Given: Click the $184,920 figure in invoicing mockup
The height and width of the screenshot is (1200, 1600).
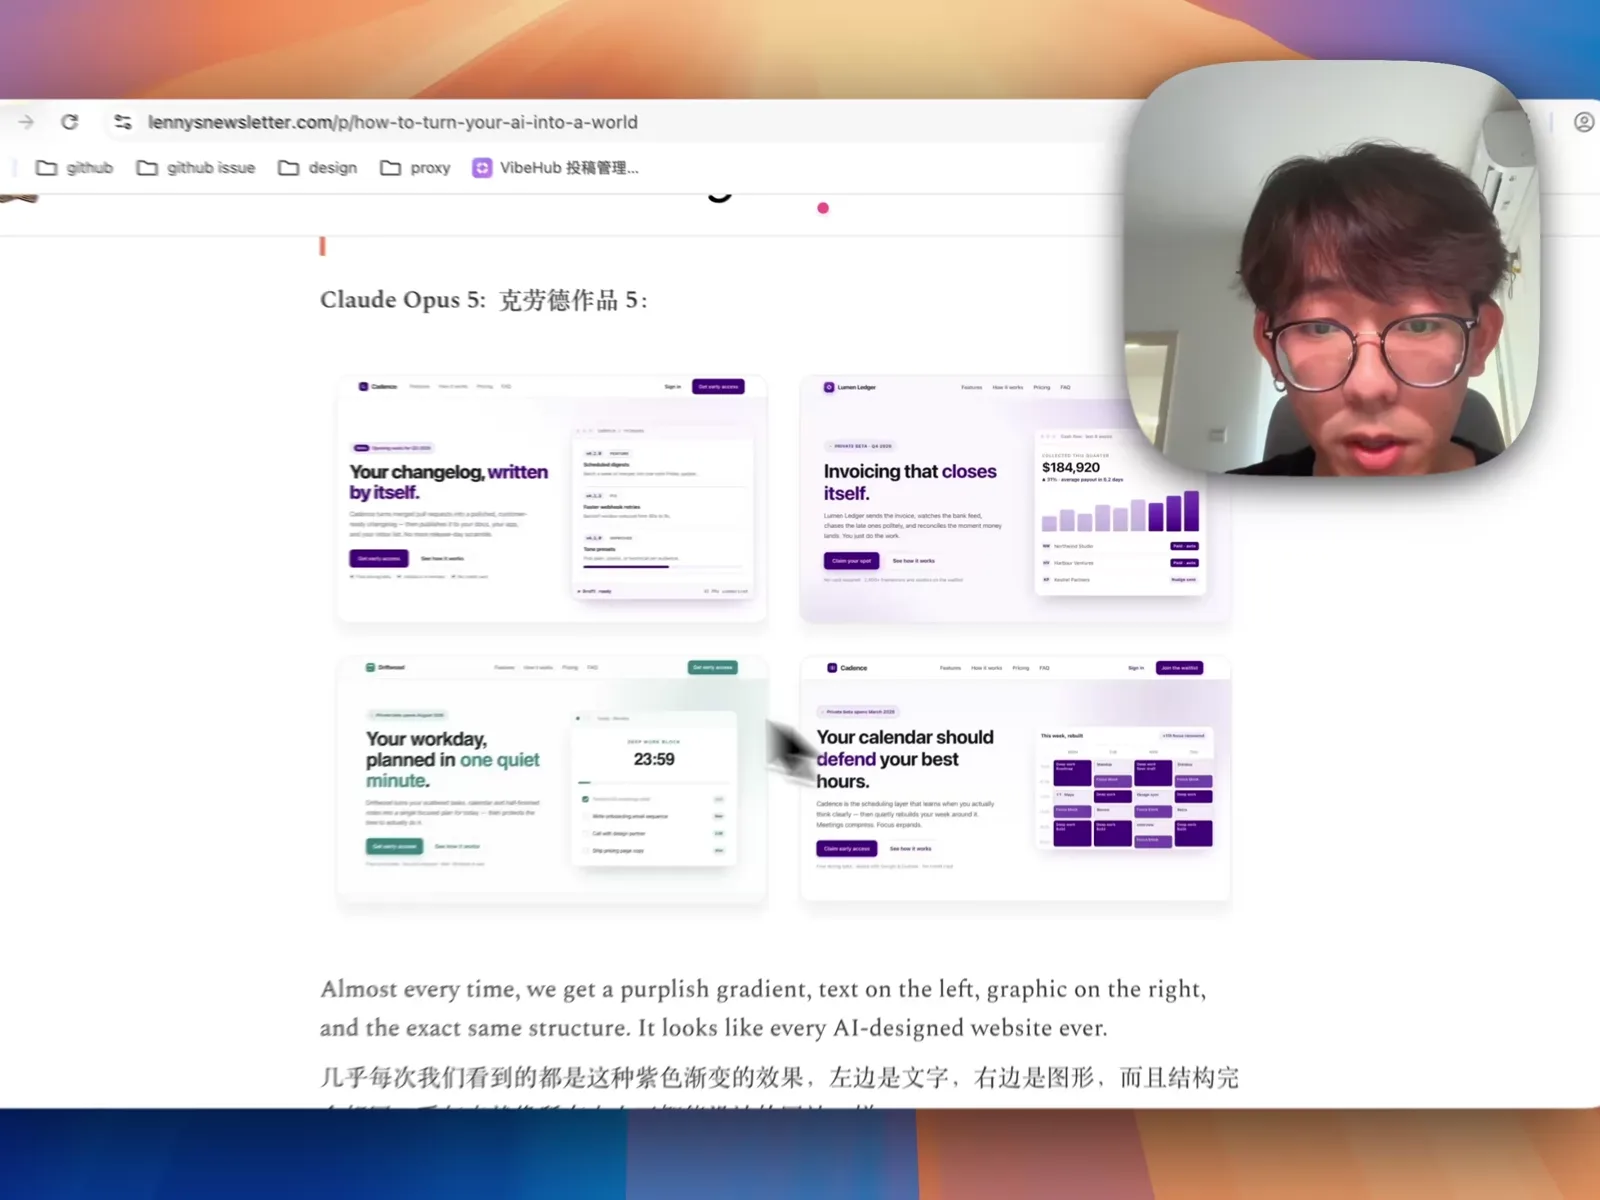Looking at the screenshot, I should 1070,467.
